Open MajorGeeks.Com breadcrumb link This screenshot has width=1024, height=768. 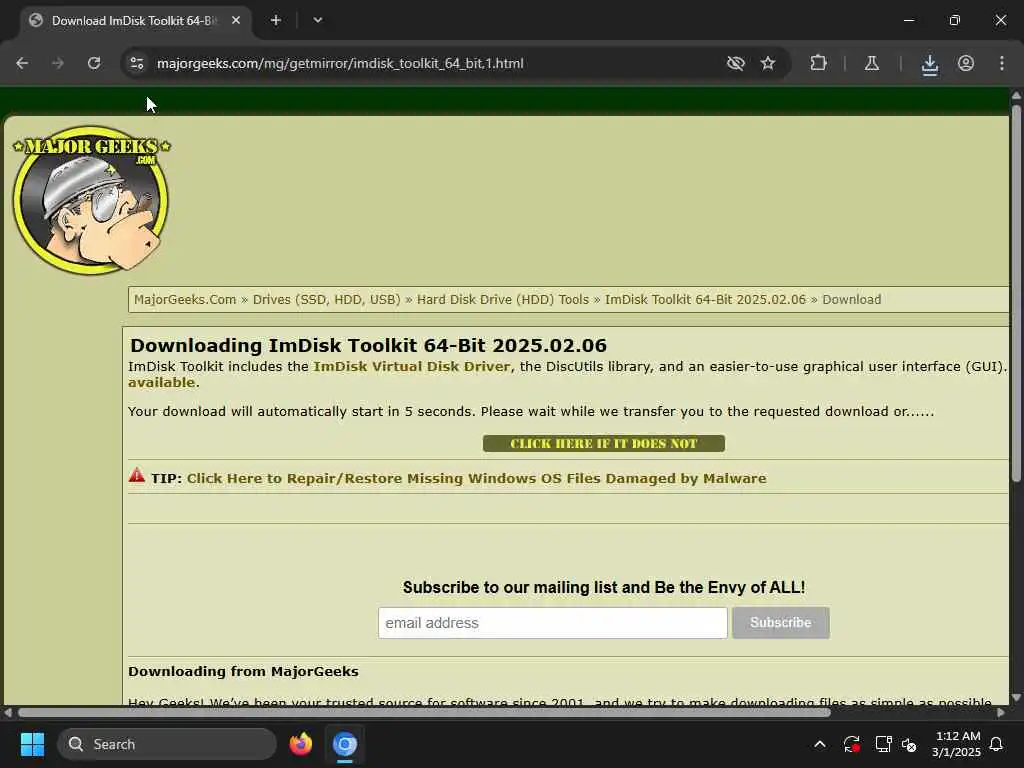[185, 300]
